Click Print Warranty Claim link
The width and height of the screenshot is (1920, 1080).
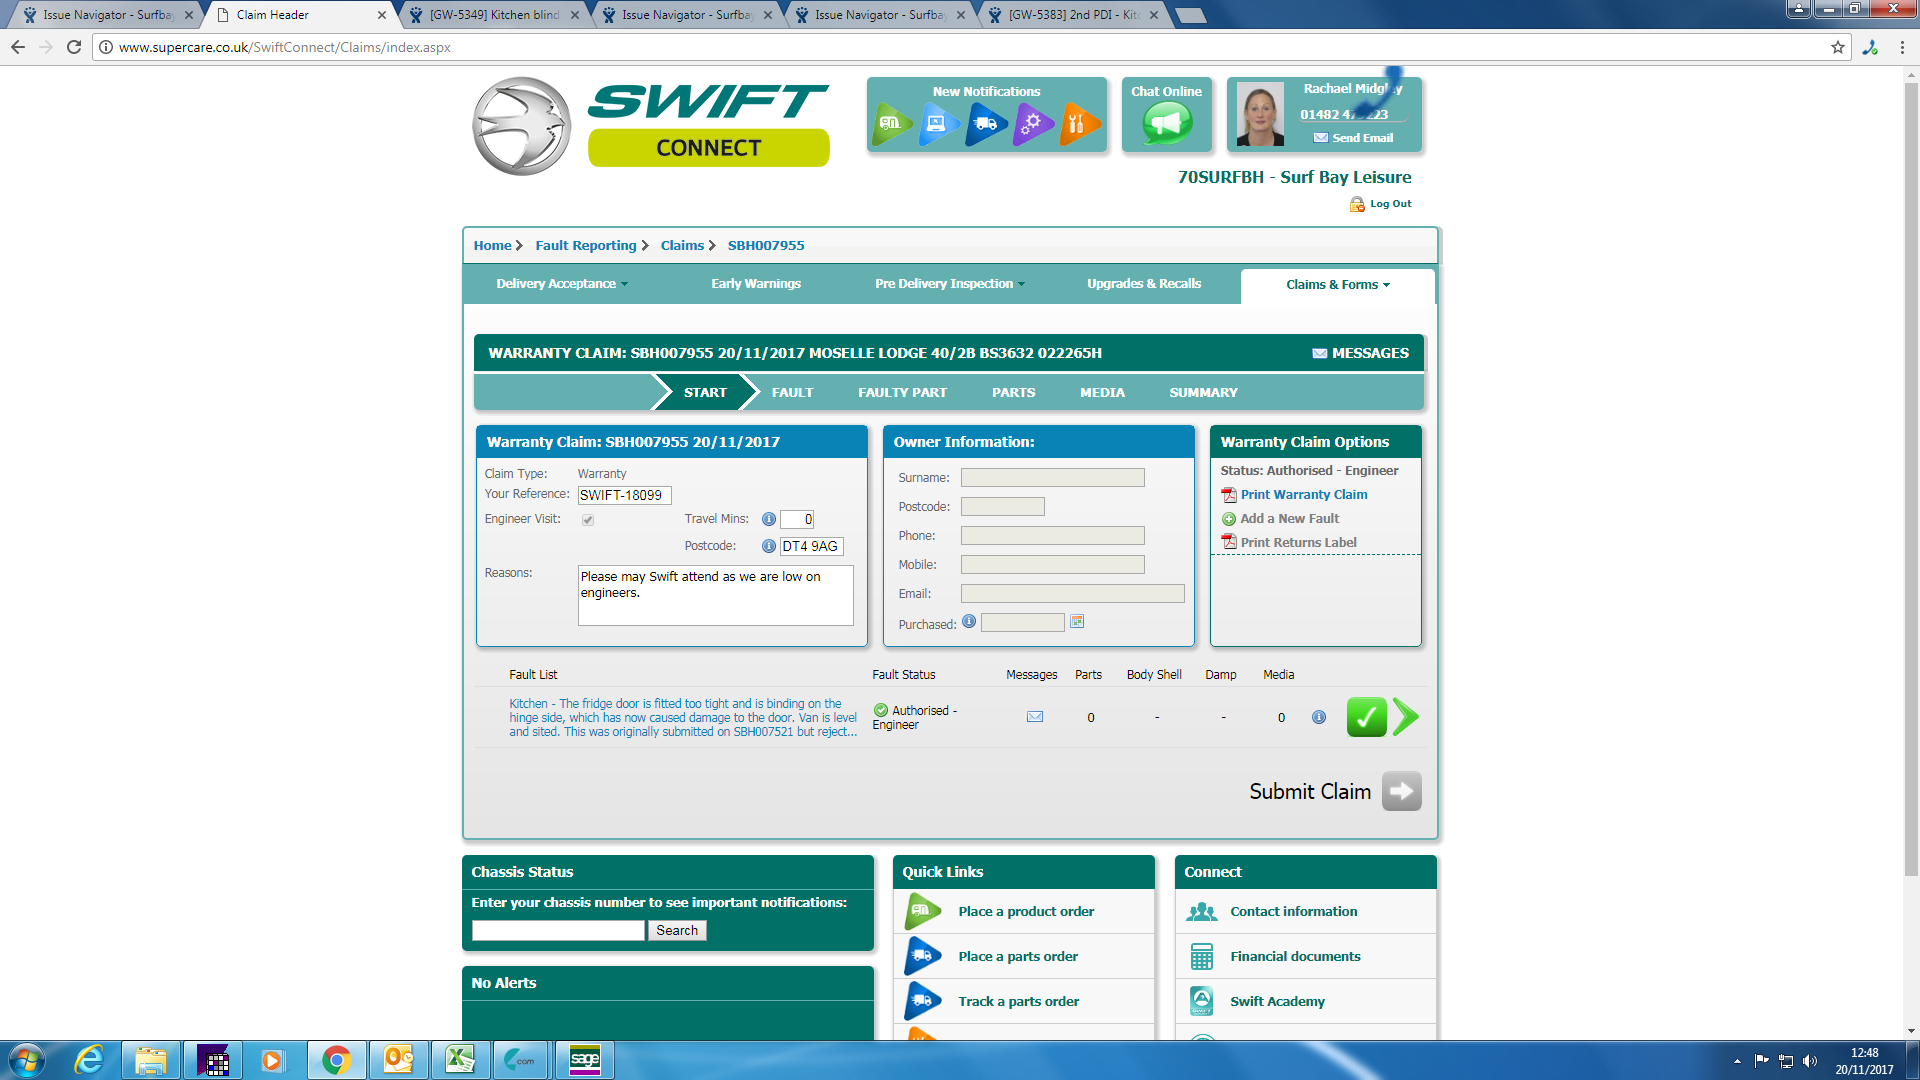[1303, 495]
